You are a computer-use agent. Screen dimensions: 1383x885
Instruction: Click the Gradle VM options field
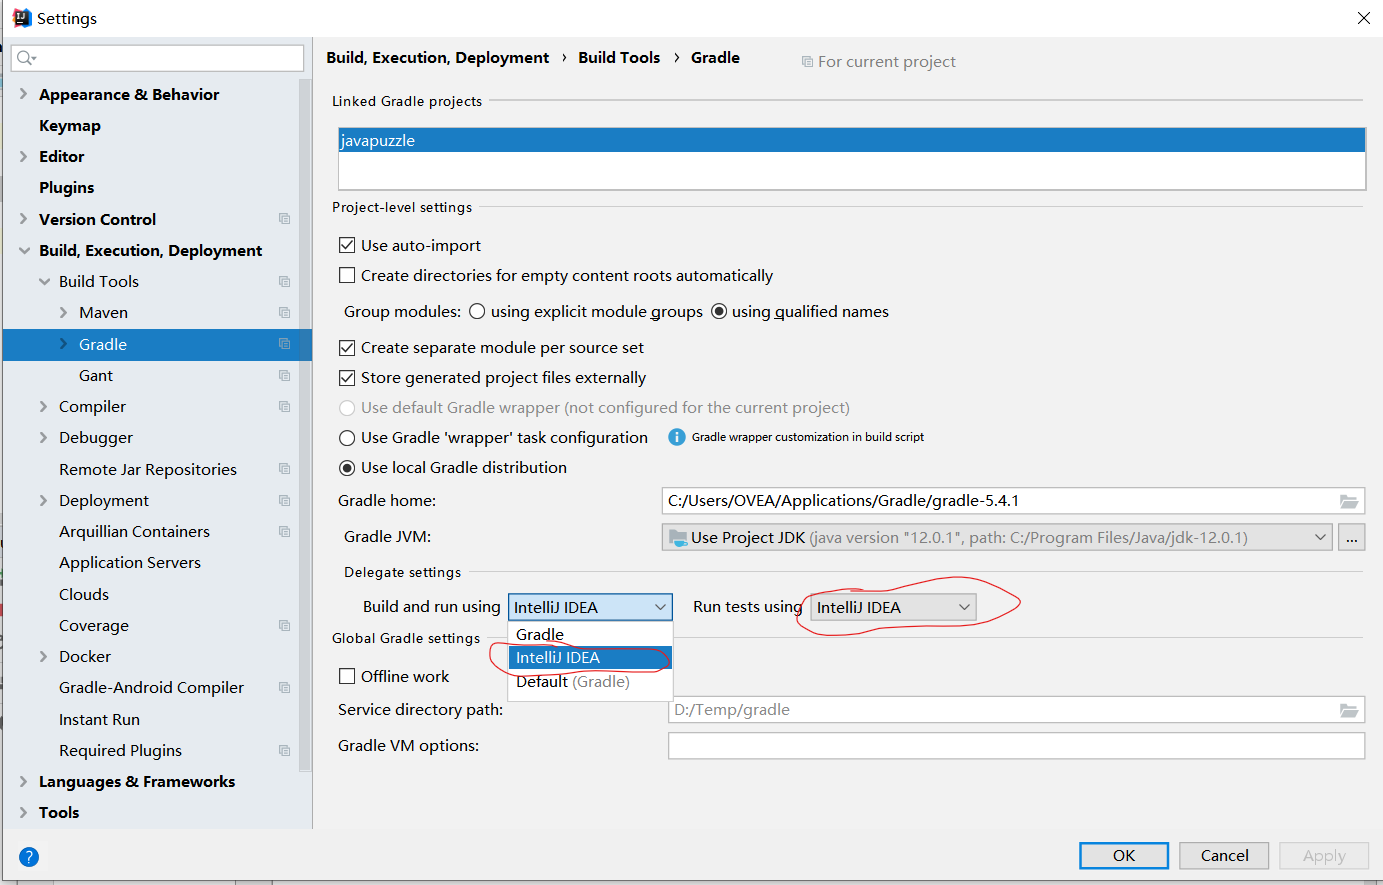1016,746
